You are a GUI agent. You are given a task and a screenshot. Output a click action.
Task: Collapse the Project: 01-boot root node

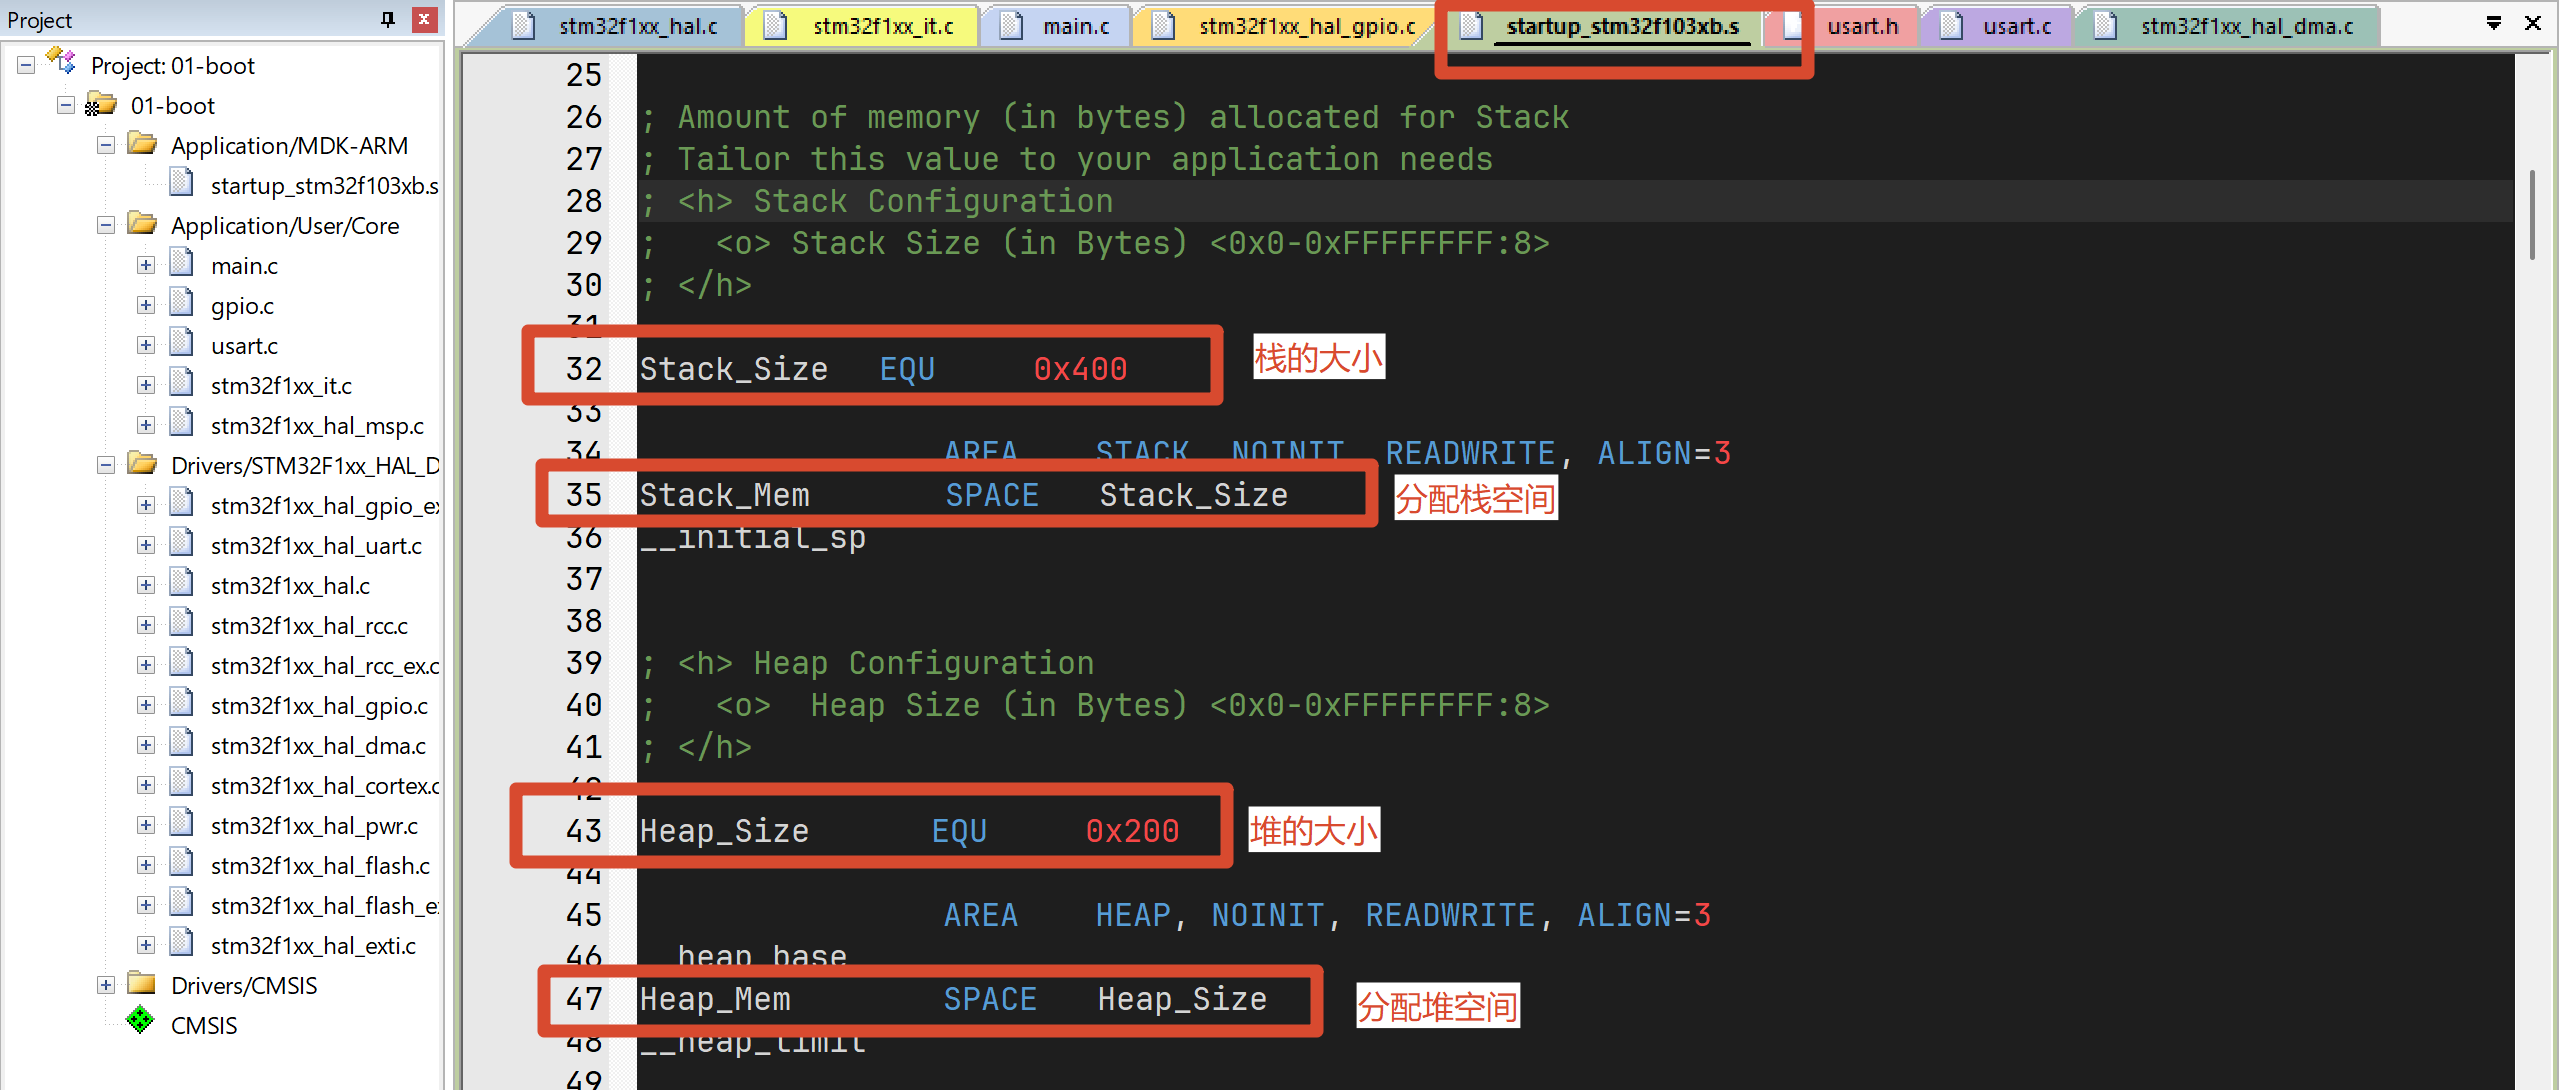(26, 65)
